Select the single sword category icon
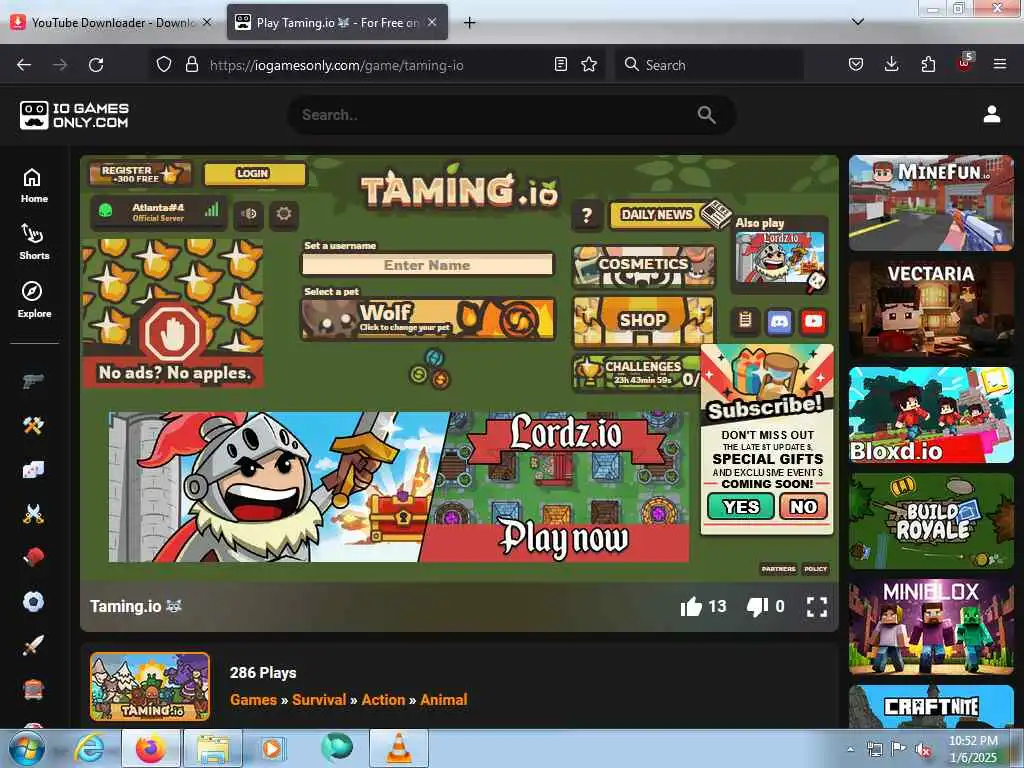 pos(33,645)
